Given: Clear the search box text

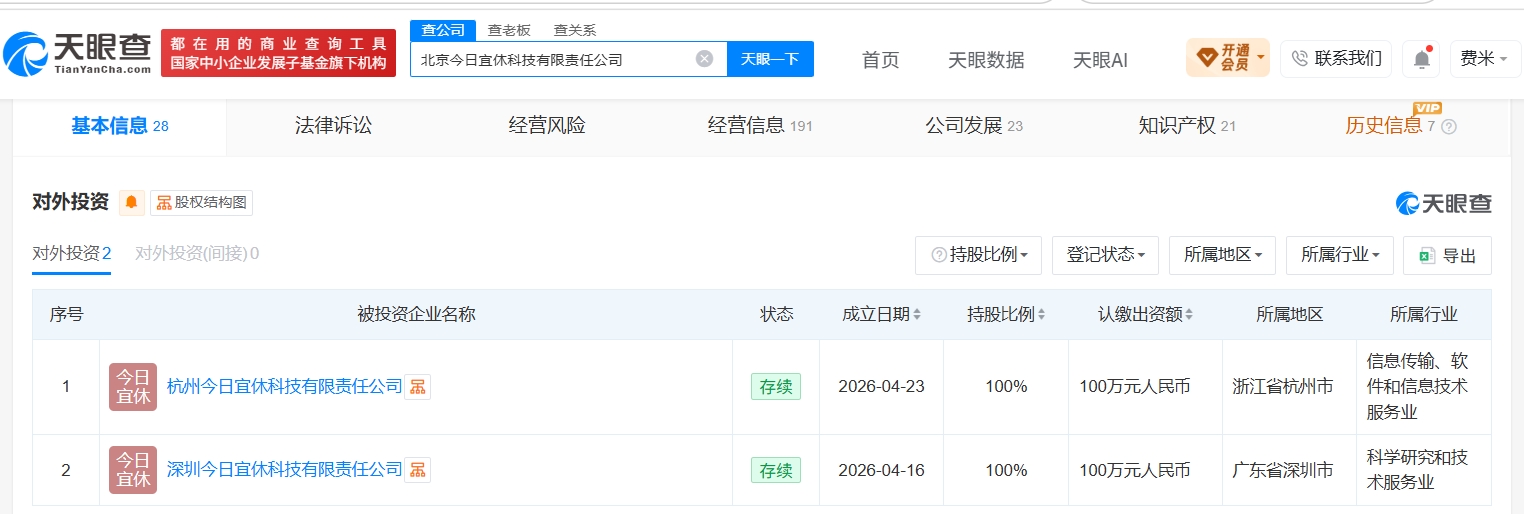Looking at the screenshot, I should (x=704, y=59).
